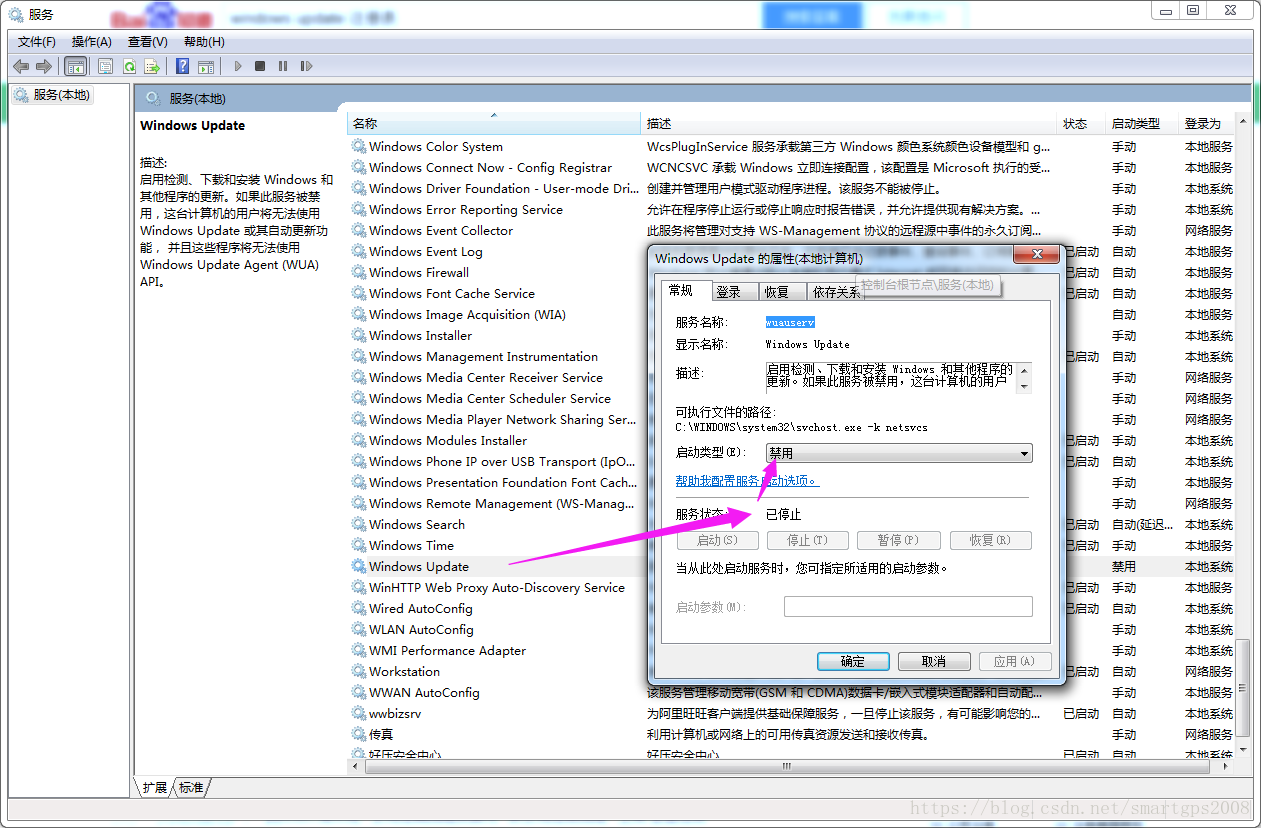Image resolution: width=1261 pixels, height=828 pixels.
Task: Click the gear icon beside Windows Search
Action: tap(359, 524)
